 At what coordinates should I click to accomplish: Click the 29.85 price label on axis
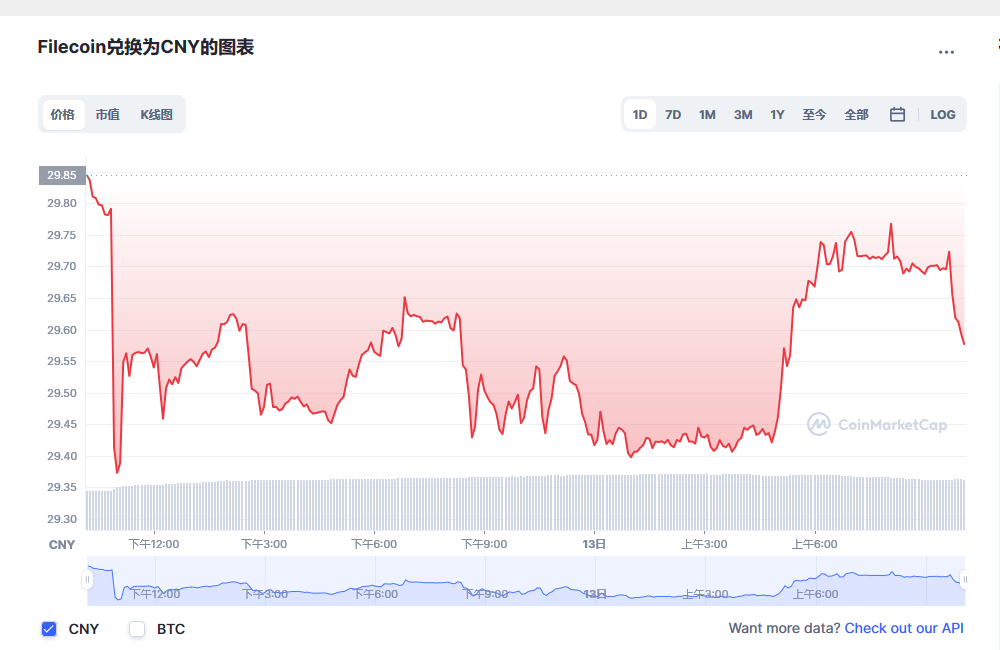pos(62,175)
